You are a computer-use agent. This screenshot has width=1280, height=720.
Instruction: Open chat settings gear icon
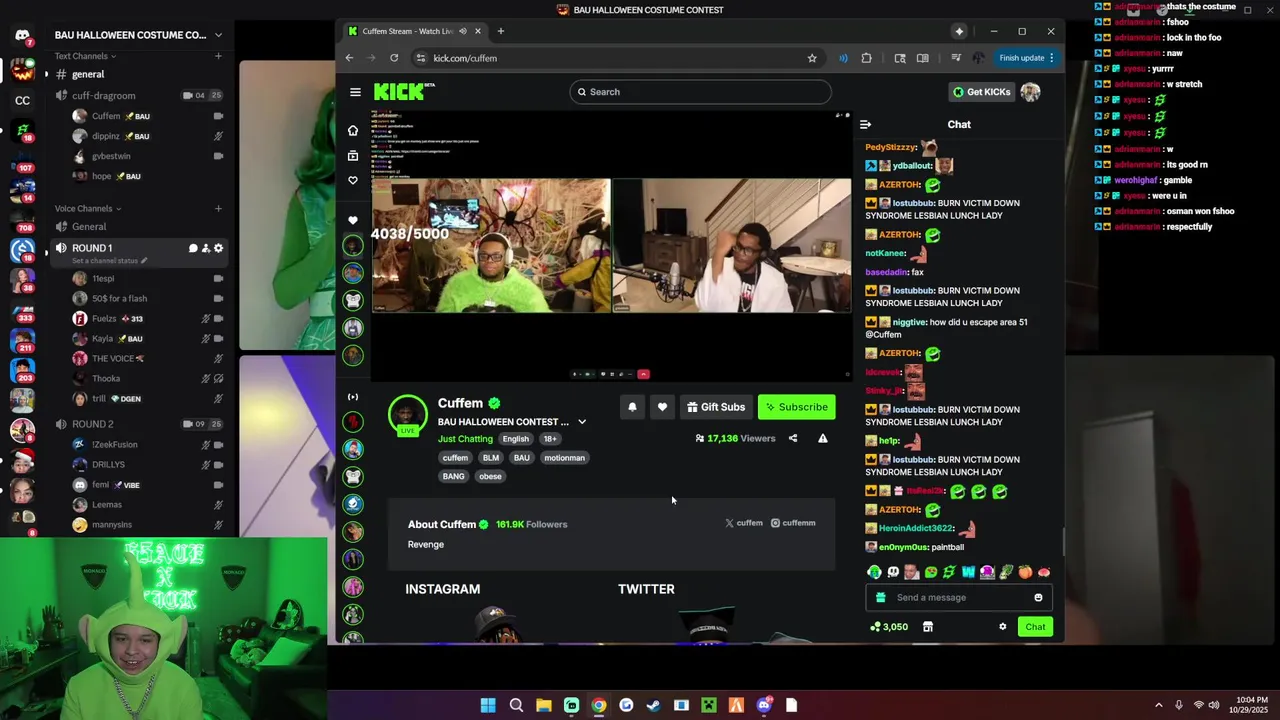point(1002,627)
